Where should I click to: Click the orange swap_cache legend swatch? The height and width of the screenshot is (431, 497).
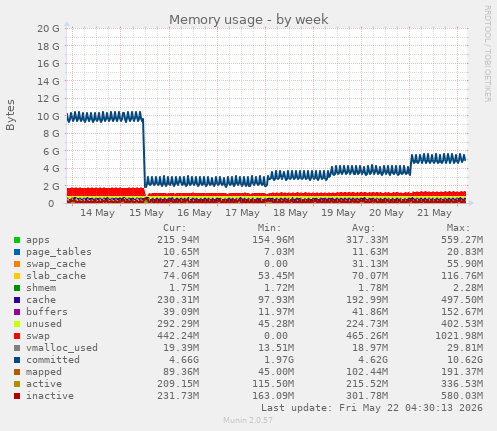(x=17, y=264)
